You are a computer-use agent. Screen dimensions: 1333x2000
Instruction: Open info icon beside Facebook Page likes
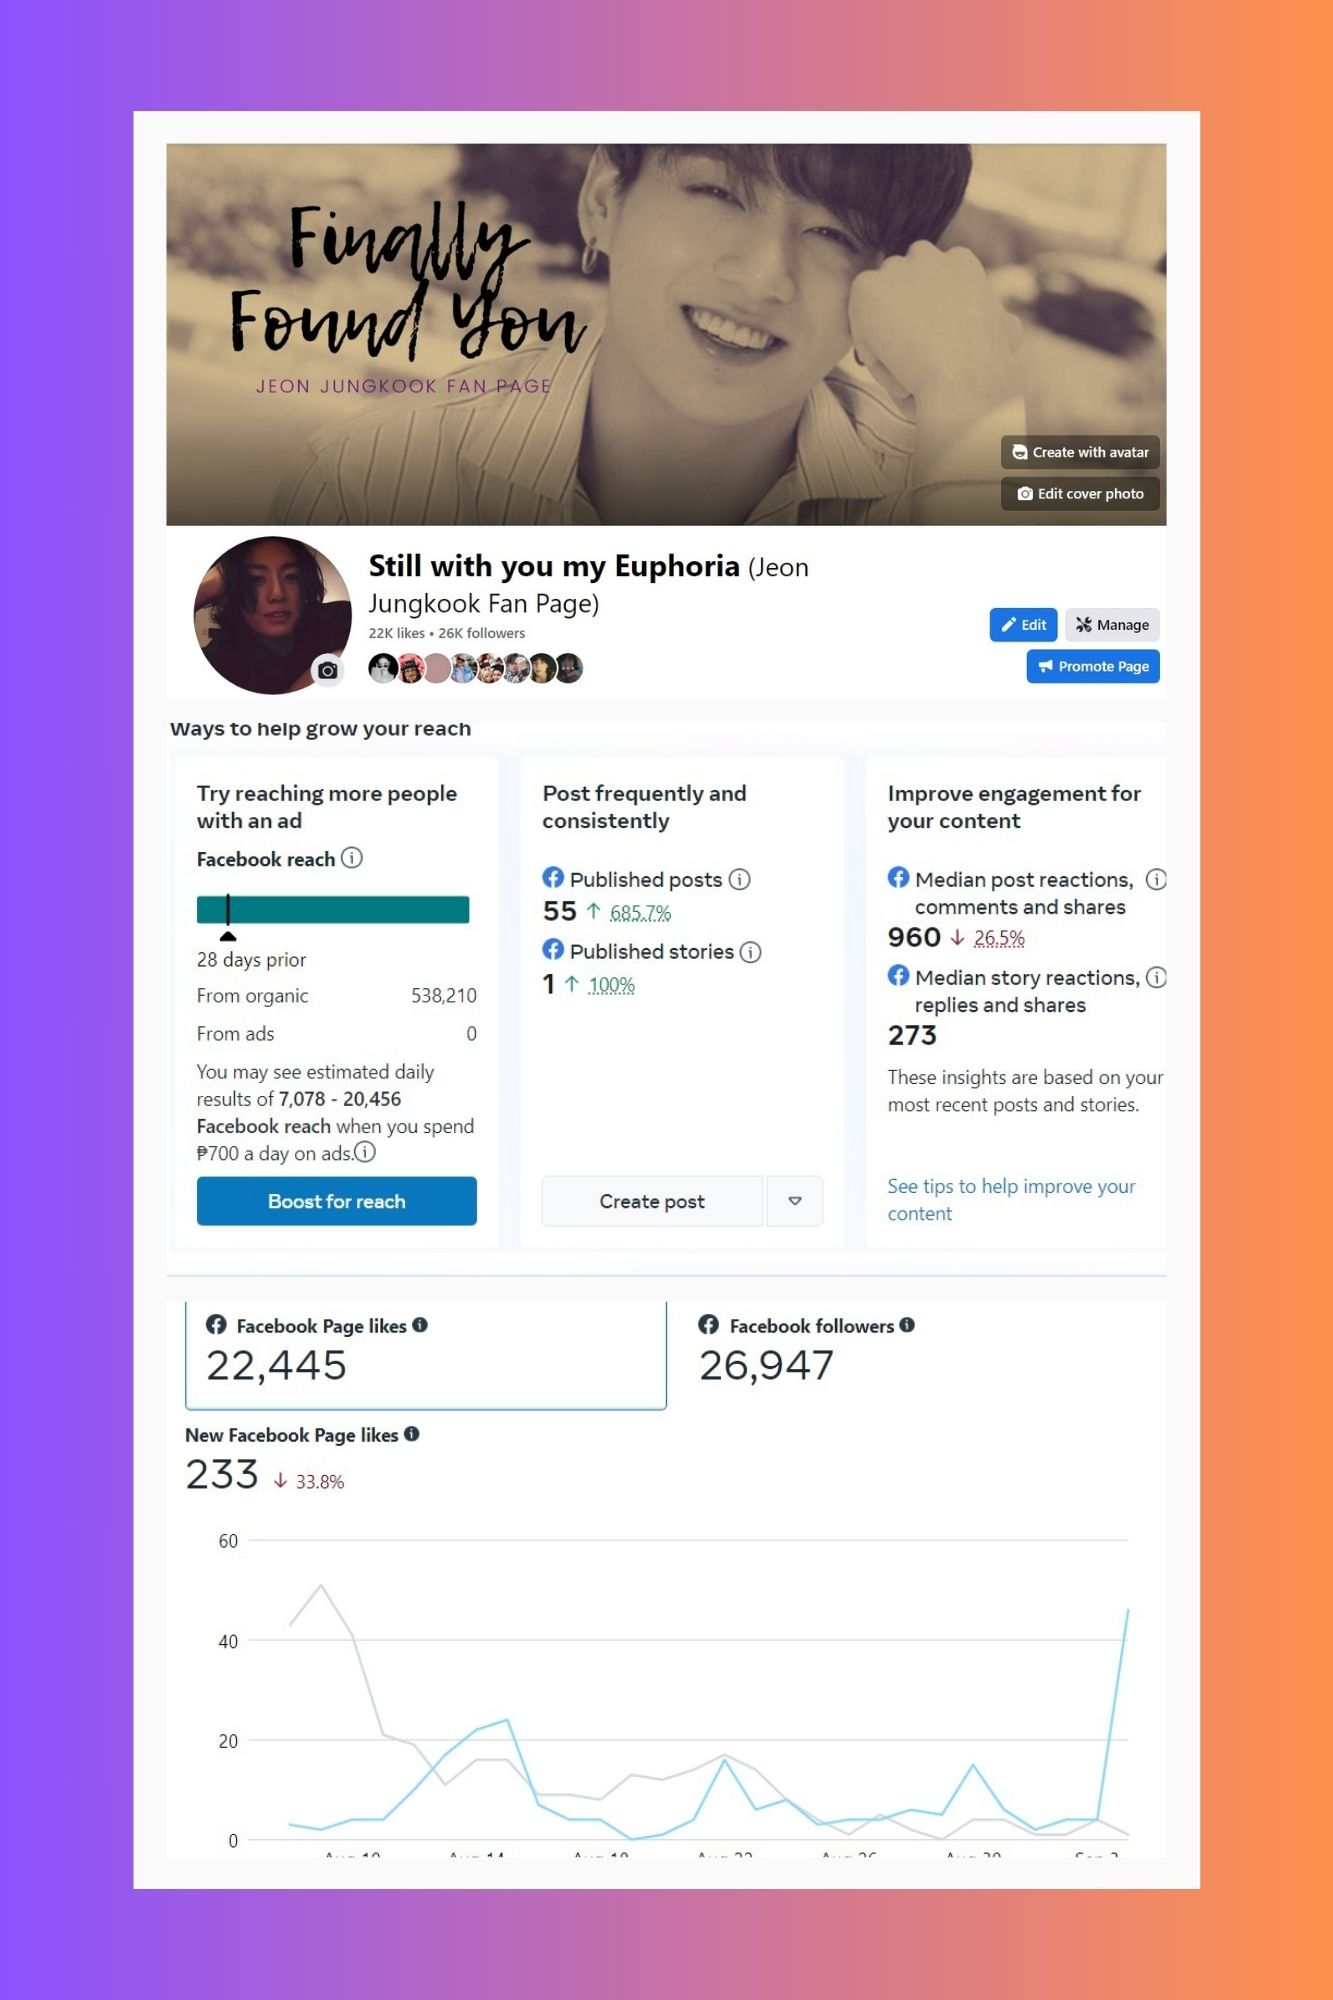click(x=420, y=1325)
